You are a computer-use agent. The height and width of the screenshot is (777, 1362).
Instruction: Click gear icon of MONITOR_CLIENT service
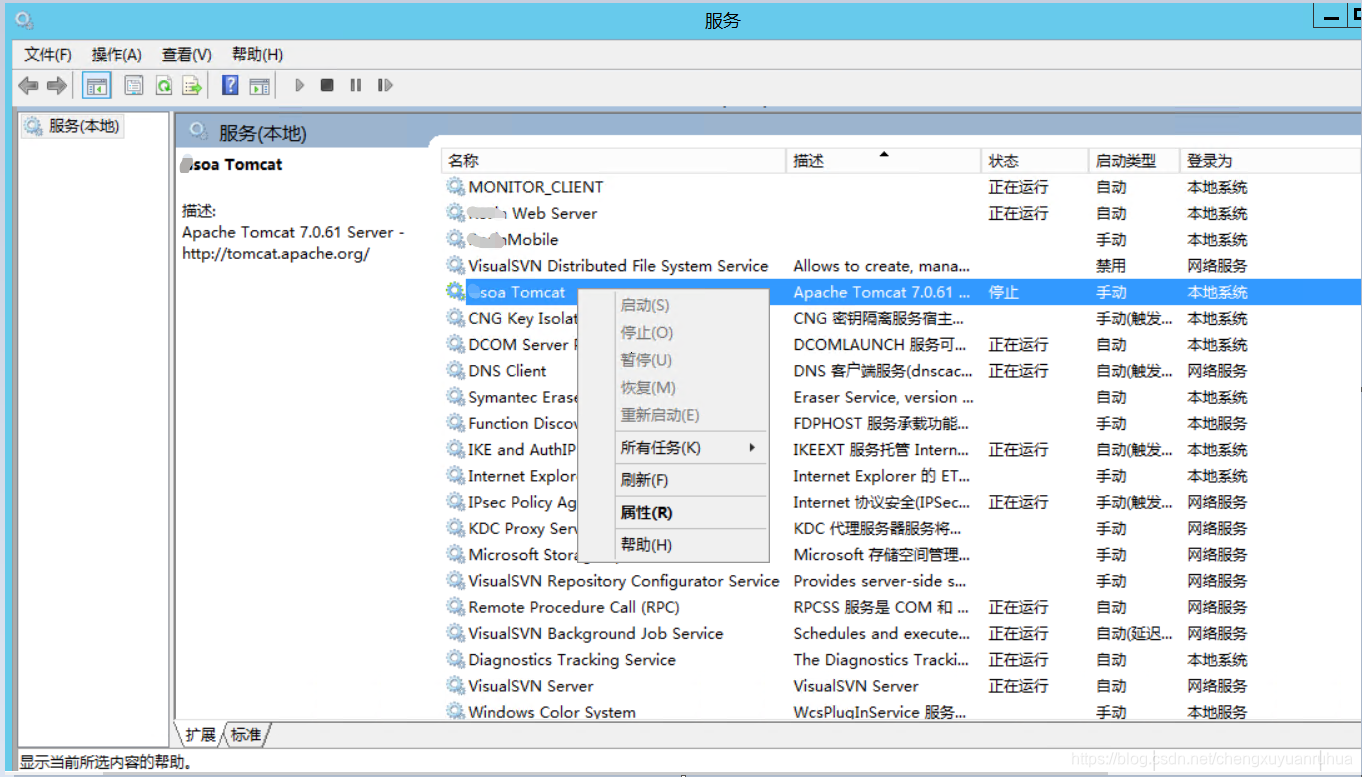456,187
